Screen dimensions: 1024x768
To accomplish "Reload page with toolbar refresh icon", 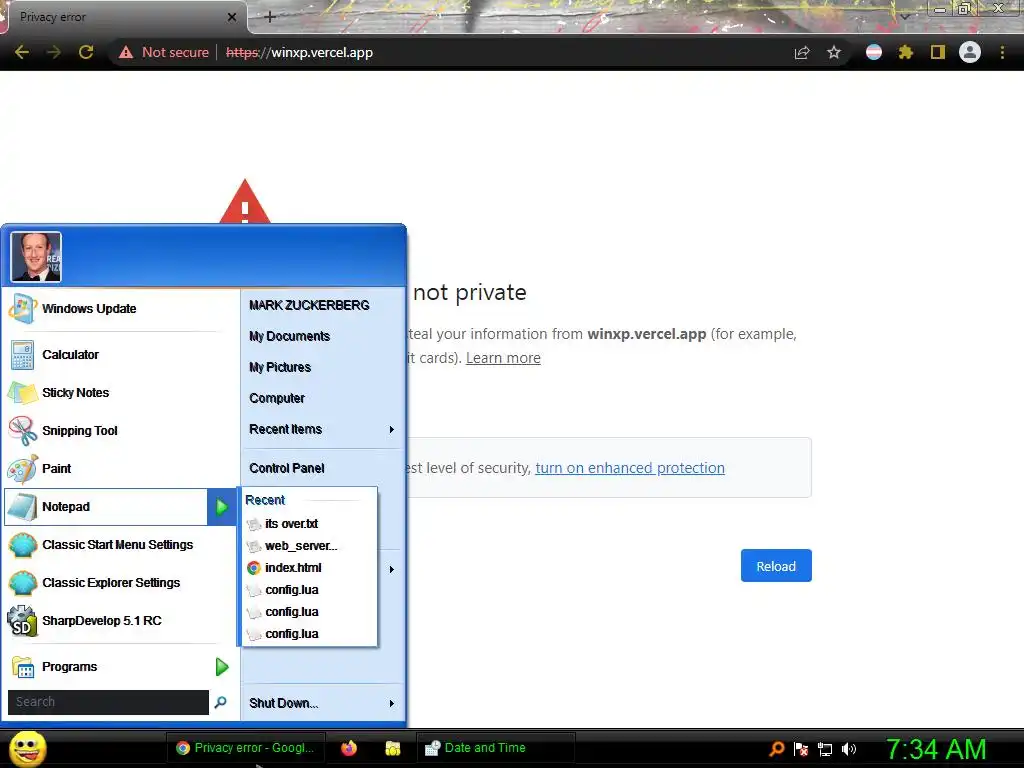I will [x=86, y=52].
